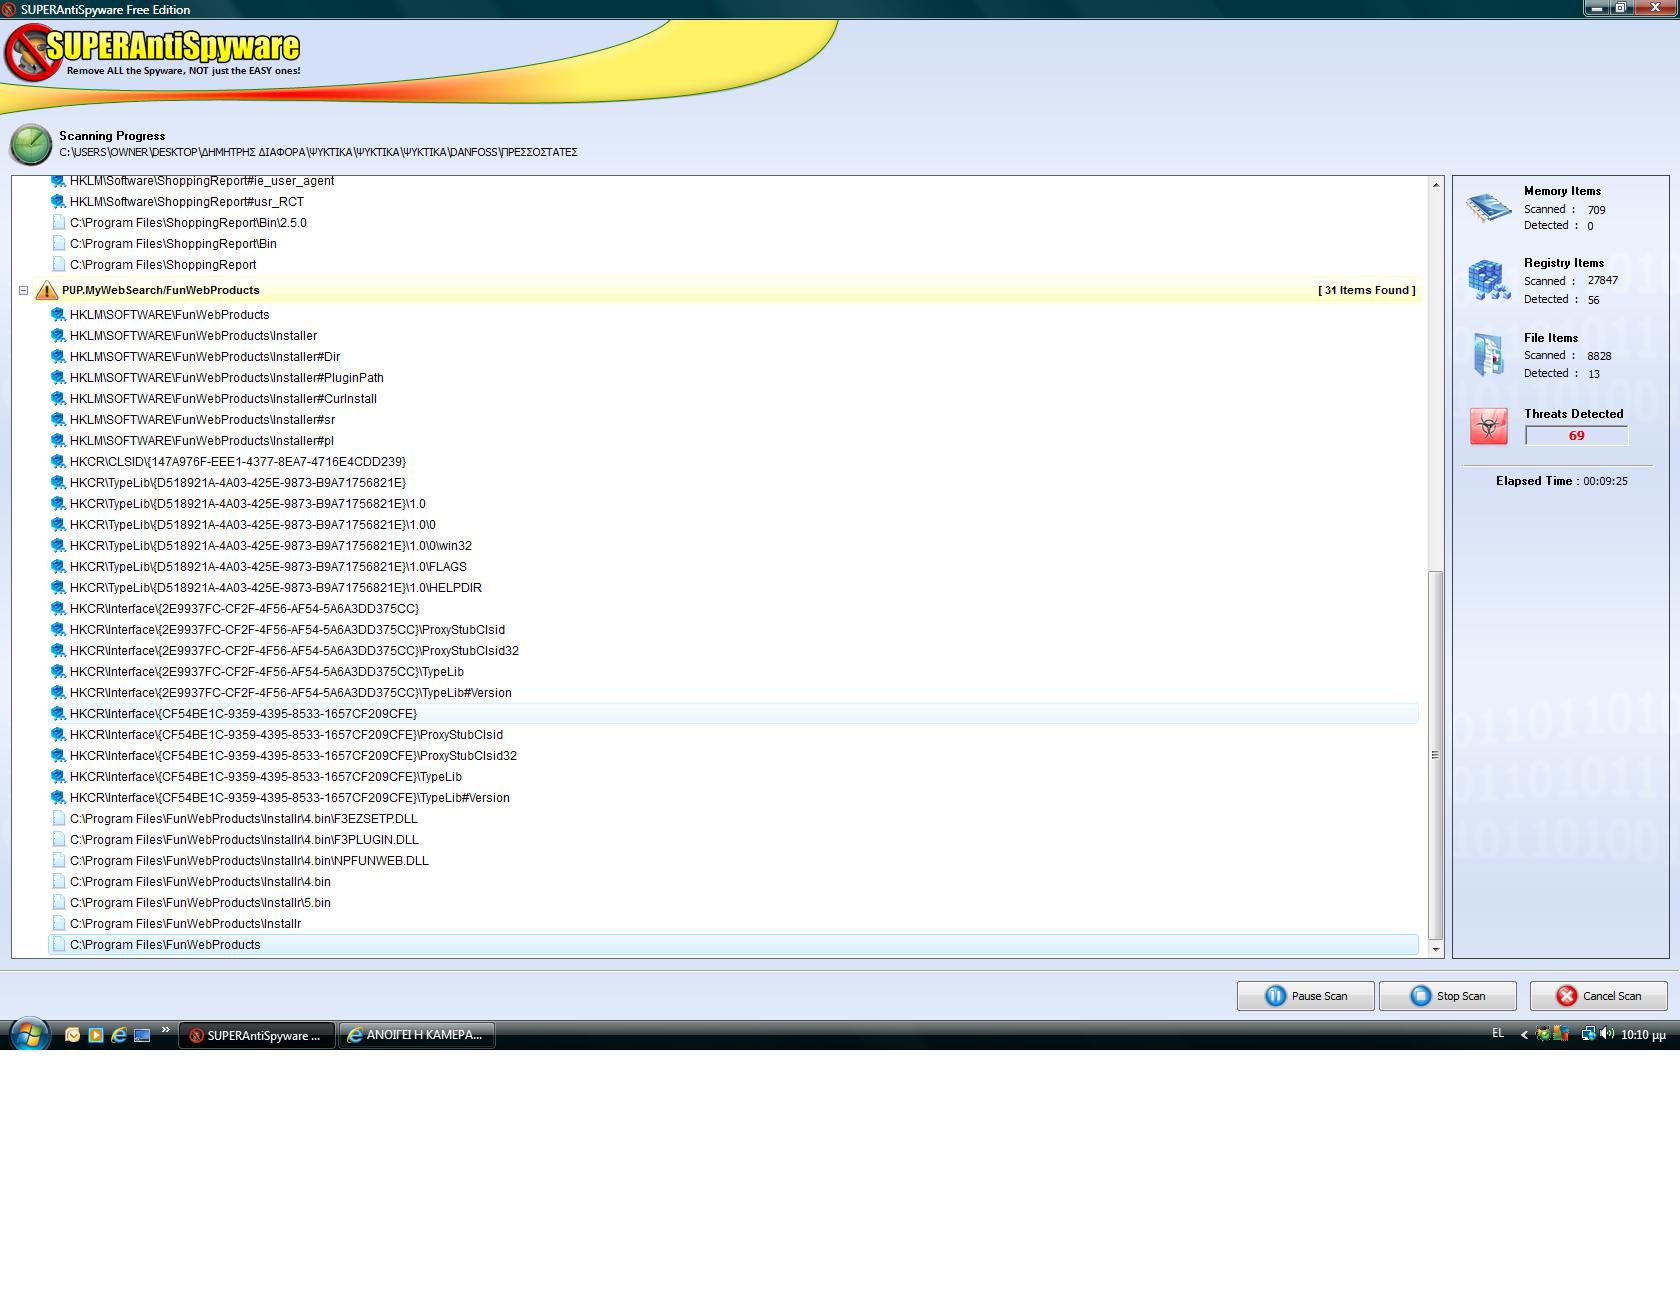The width and height of the screenshot is (1680, 1315).
Task: Click the Cancel Scan button
Action: 1598,996
